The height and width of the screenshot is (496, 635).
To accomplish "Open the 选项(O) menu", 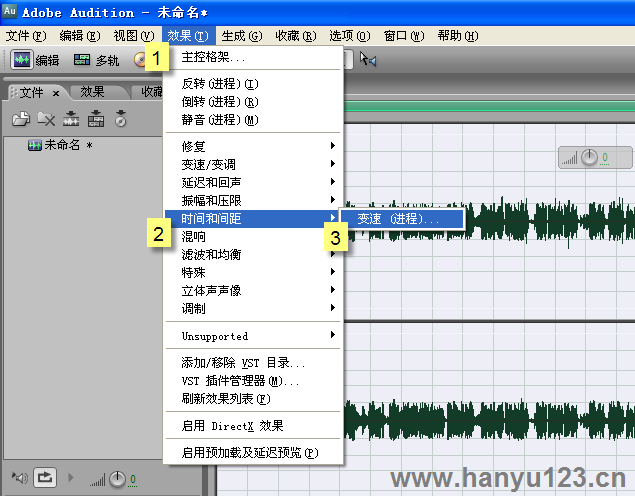I will point(349,36).
